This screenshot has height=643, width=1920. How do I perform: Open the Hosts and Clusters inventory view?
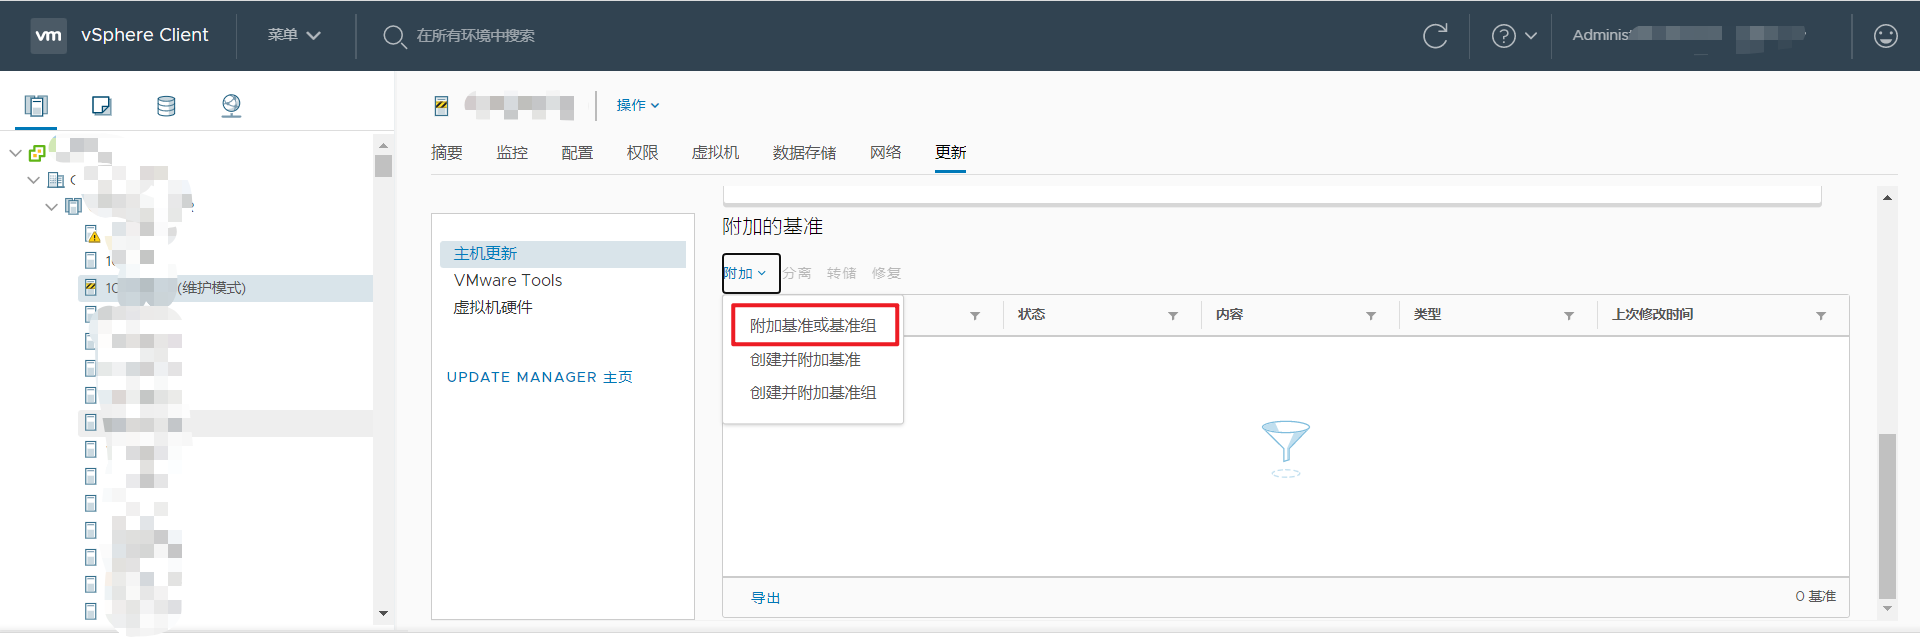36,105
